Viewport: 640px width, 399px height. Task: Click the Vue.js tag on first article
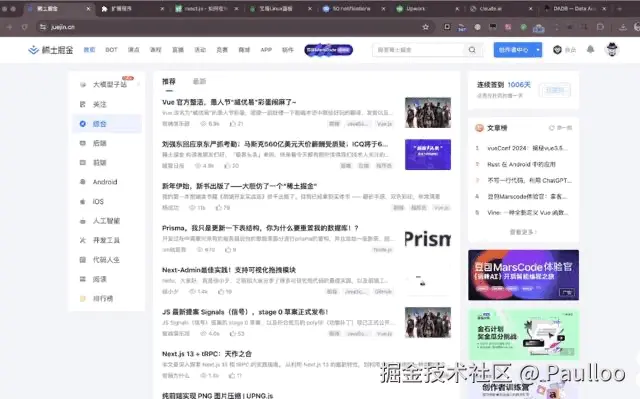[x=384, y=124]
